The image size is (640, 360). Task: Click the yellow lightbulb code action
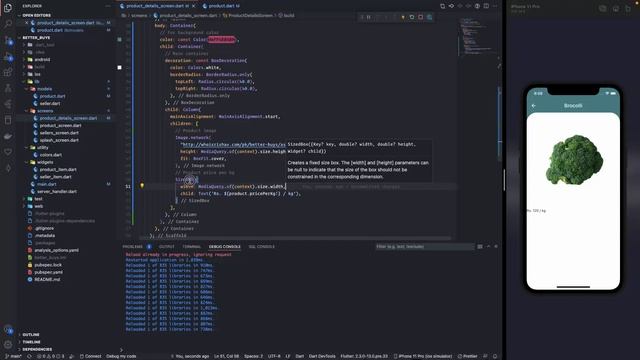pyautogui.click(x=142, y=186)
